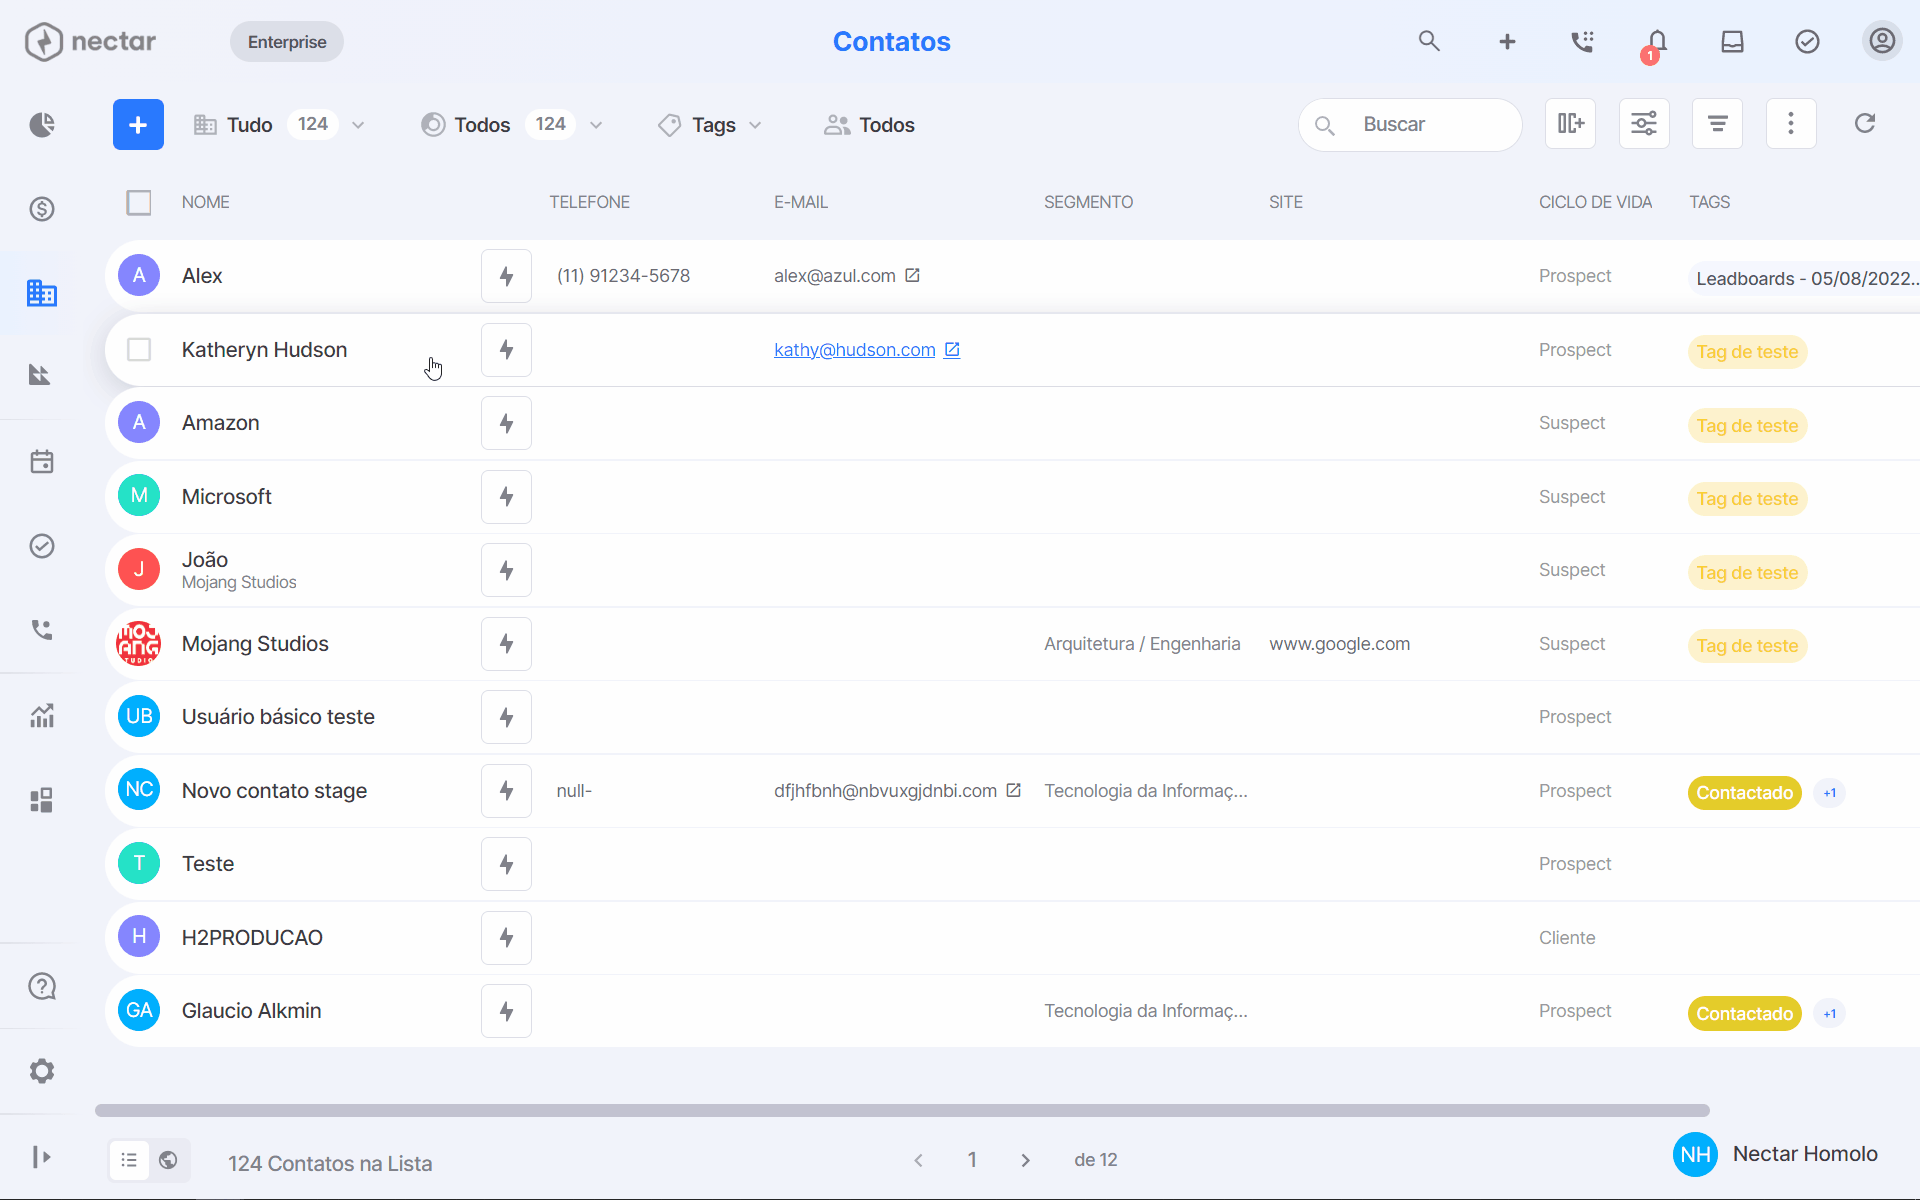Open calendar icon in sidebar

[41, 461]
